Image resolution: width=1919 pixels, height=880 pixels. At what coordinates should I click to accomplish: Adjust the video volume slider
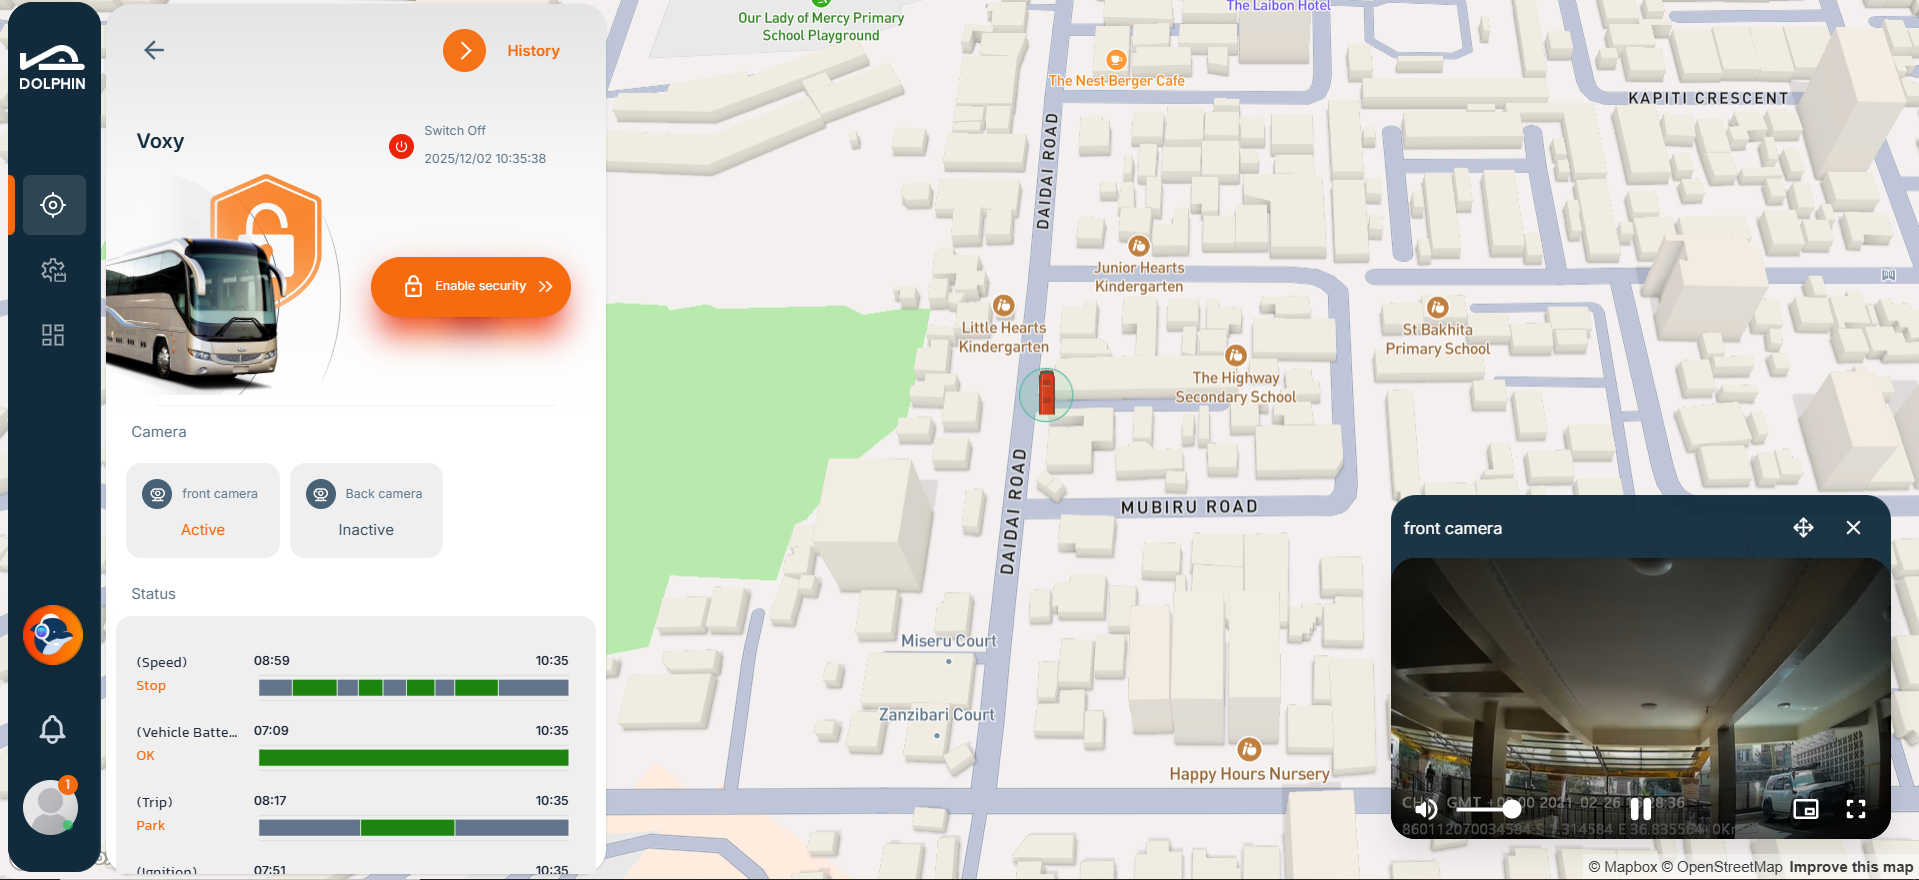tap(1490, 809)
